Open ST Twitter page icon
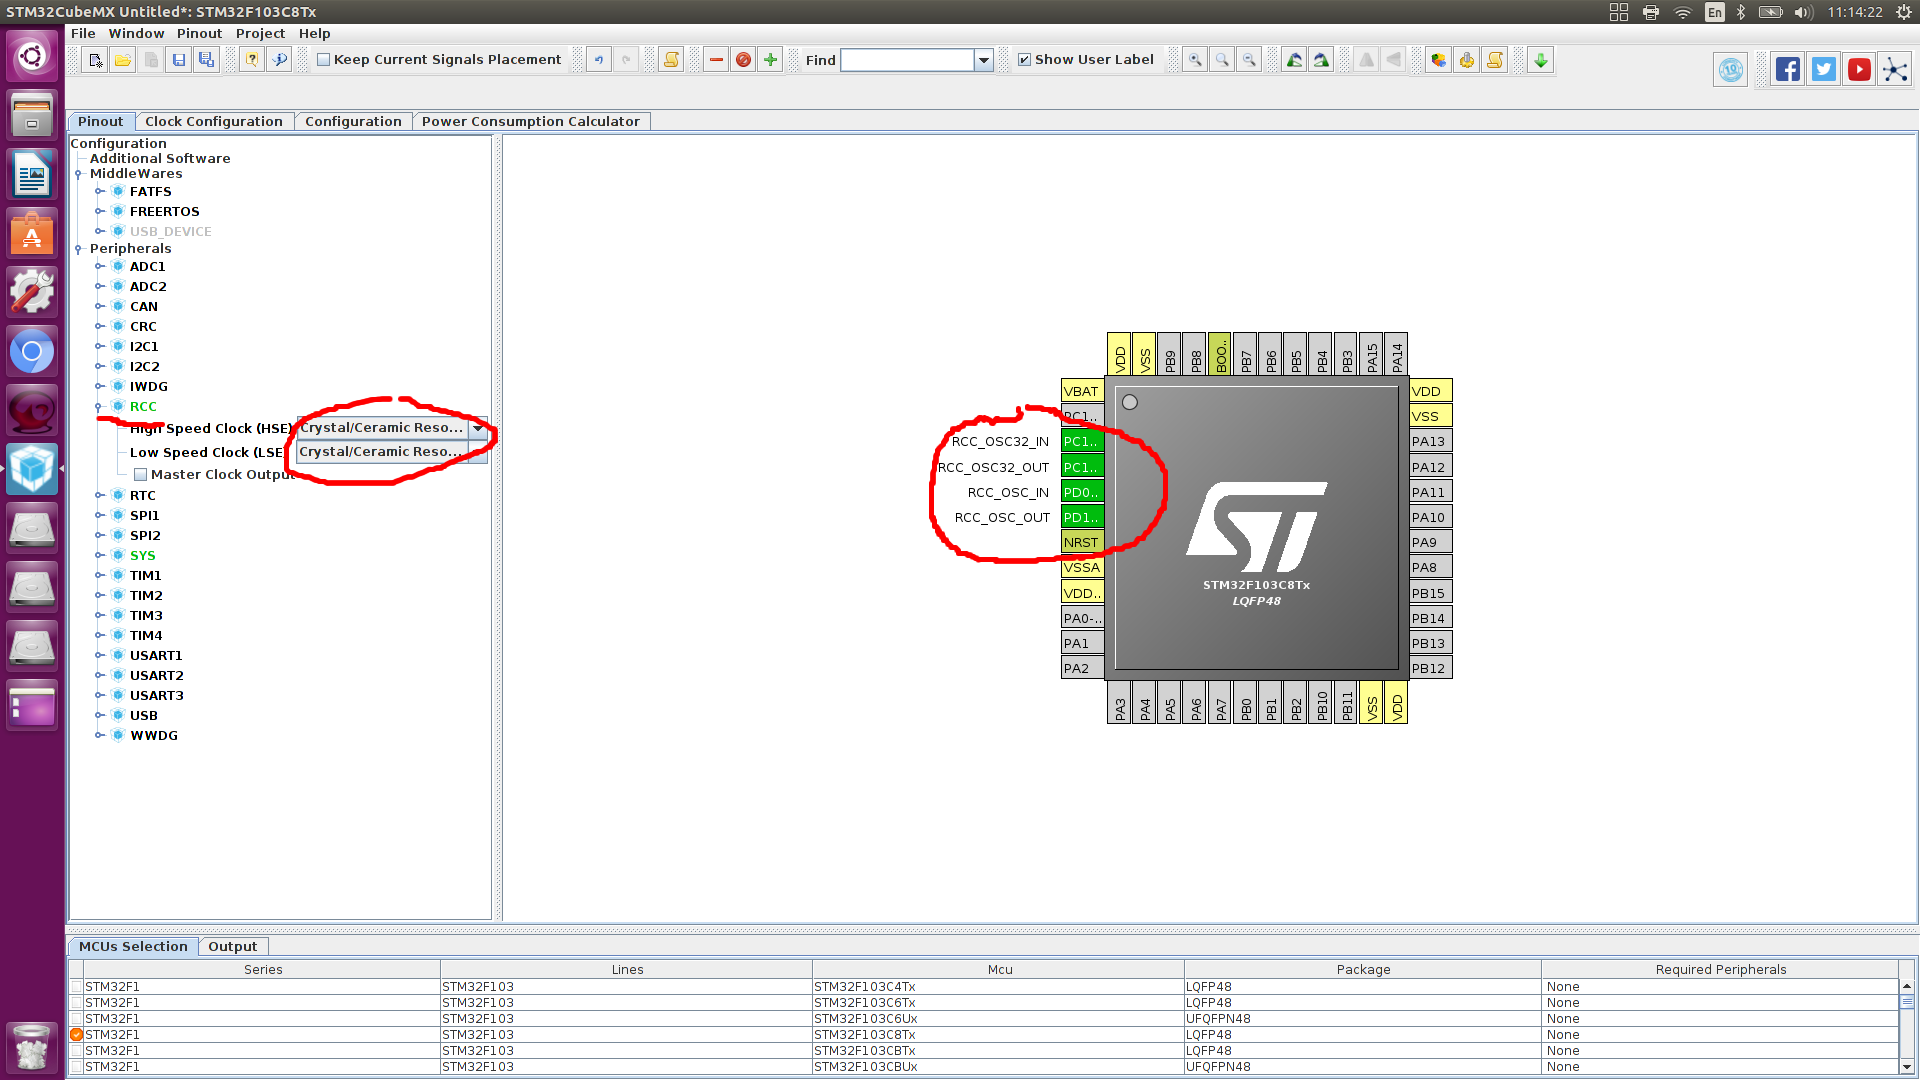The width and height of the screenshot is (1920, 1080). point(1824,69)
